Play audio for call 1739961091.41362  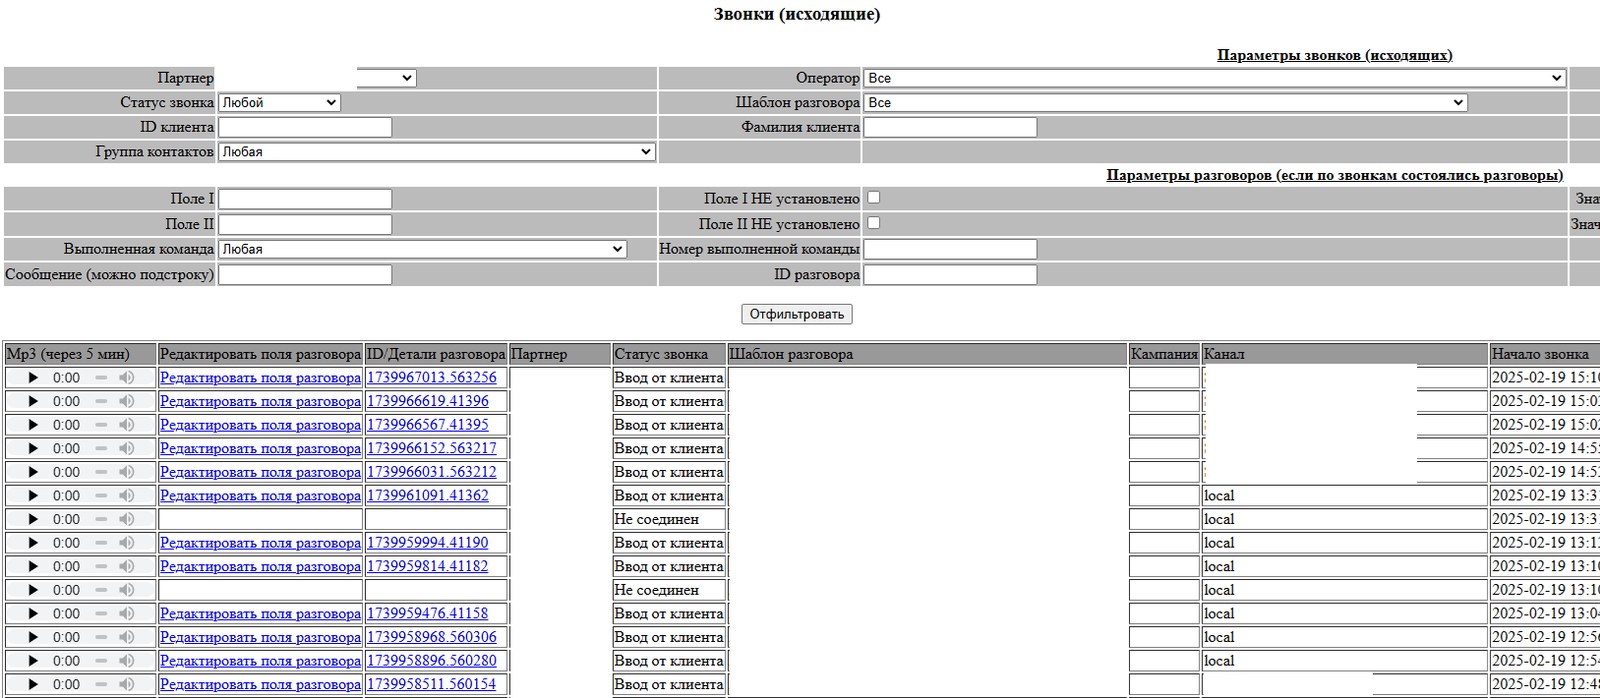[x=33, y=496]
